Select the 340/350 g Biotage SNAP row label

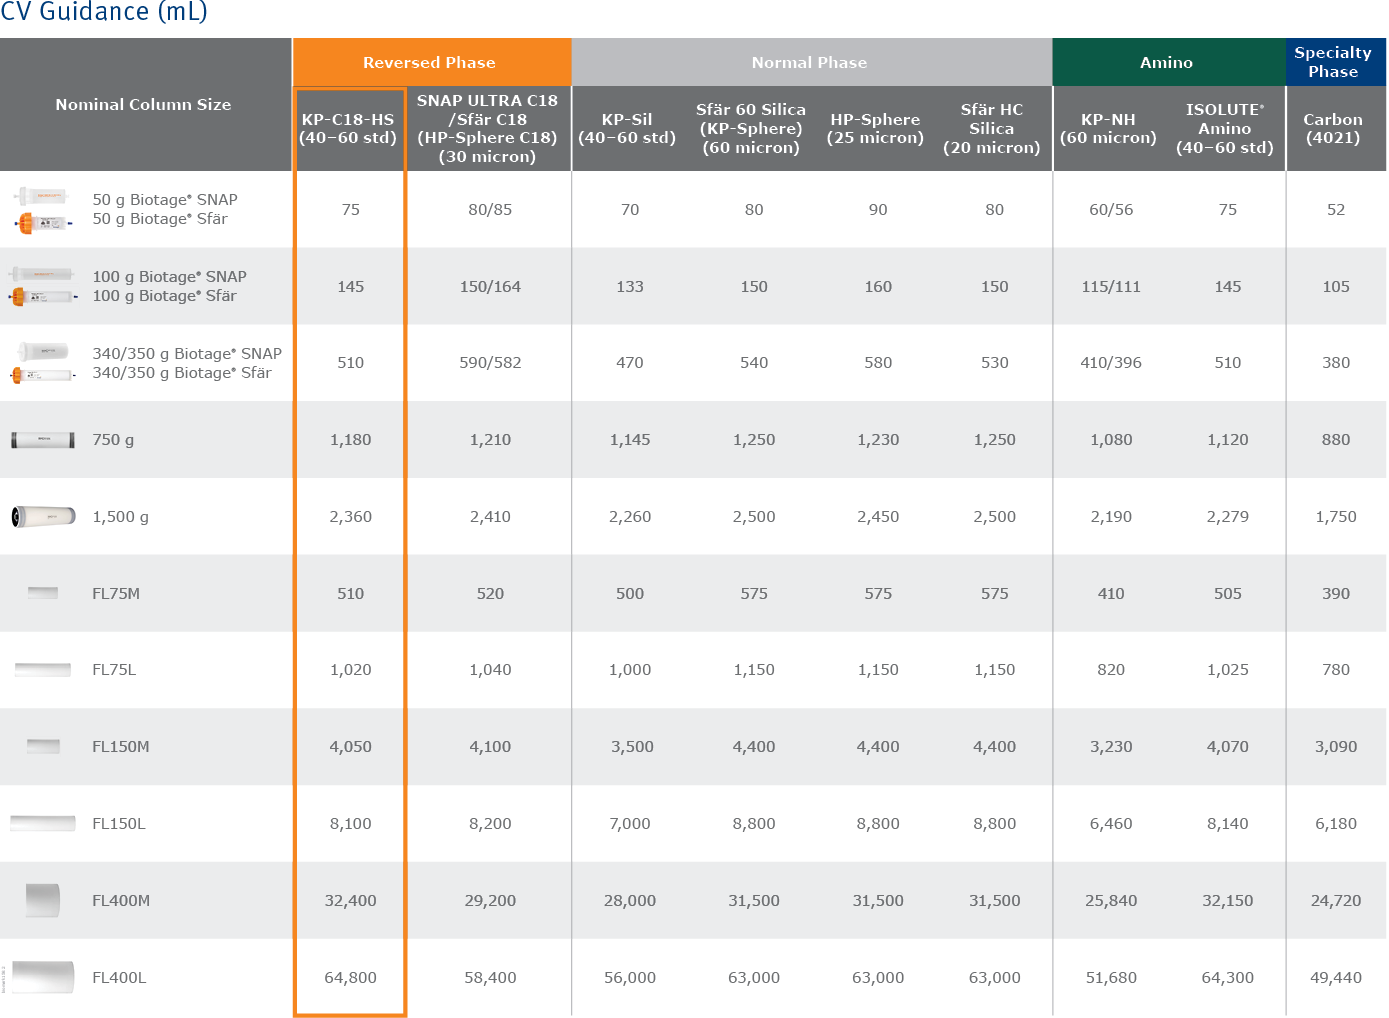pyautogui.click(x=187, y=353)
